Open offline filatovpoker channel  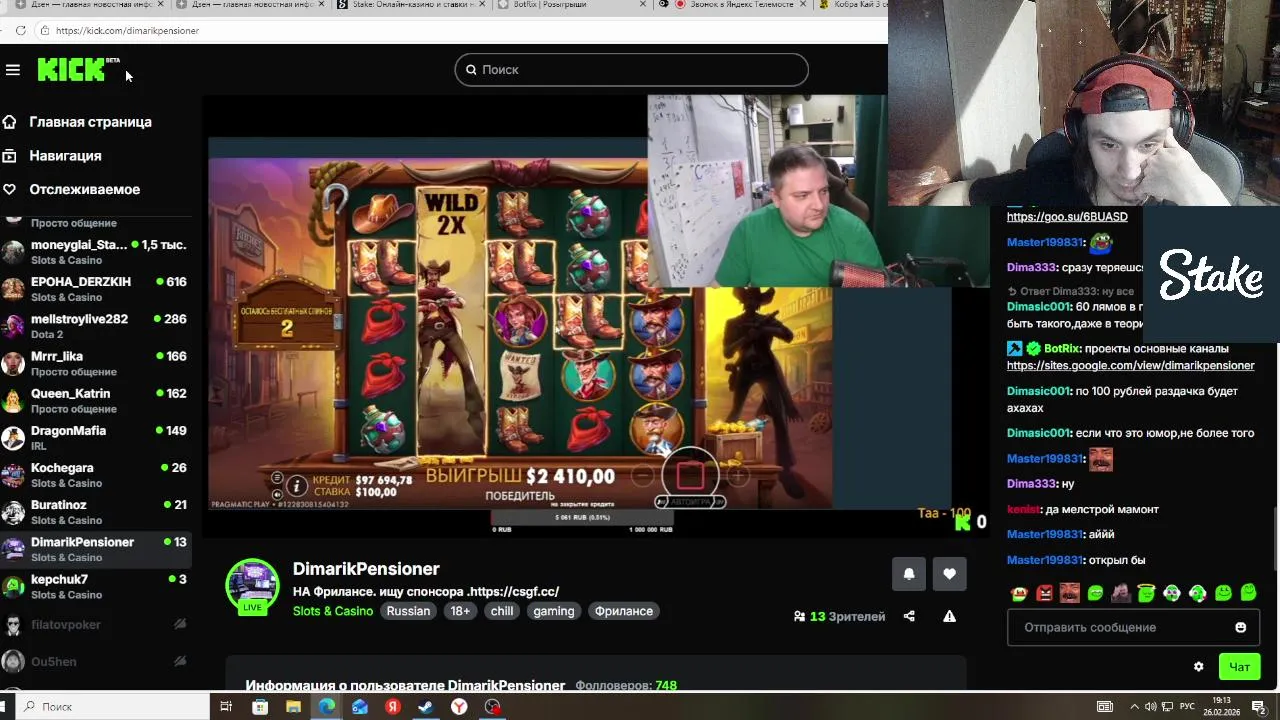coord(95,625)
